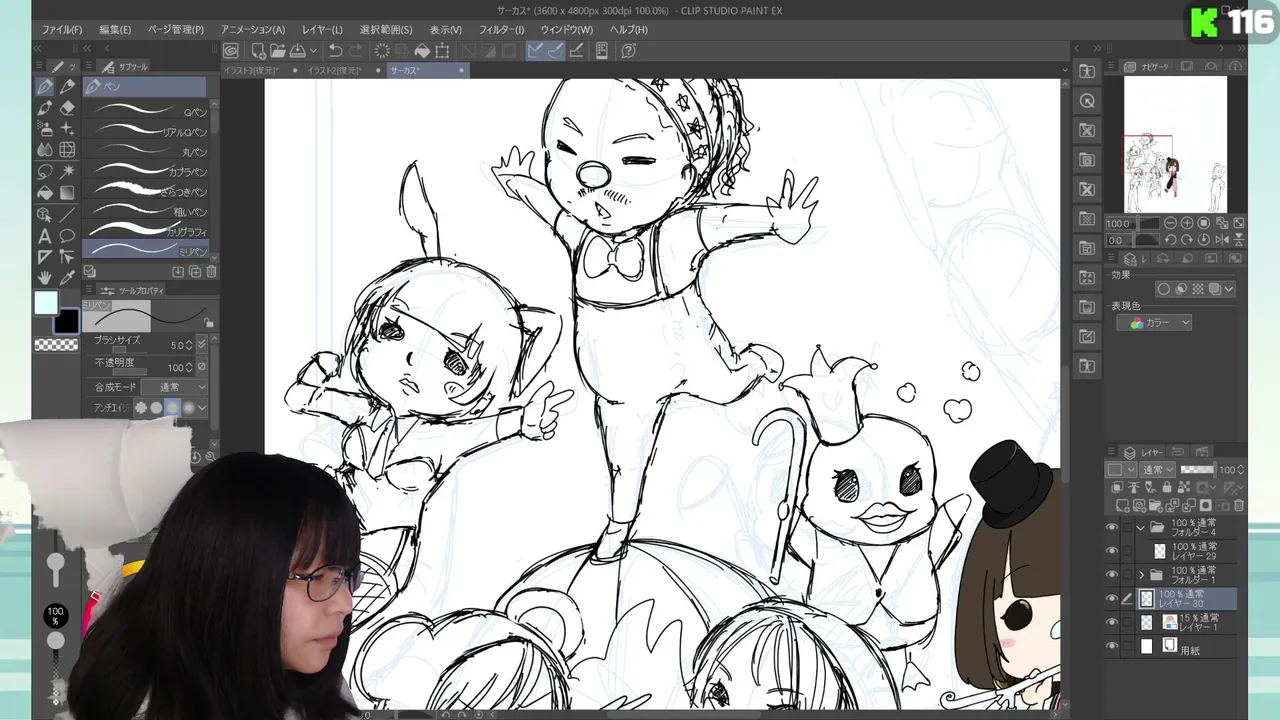Select the Blend tool

coord(45,150)
